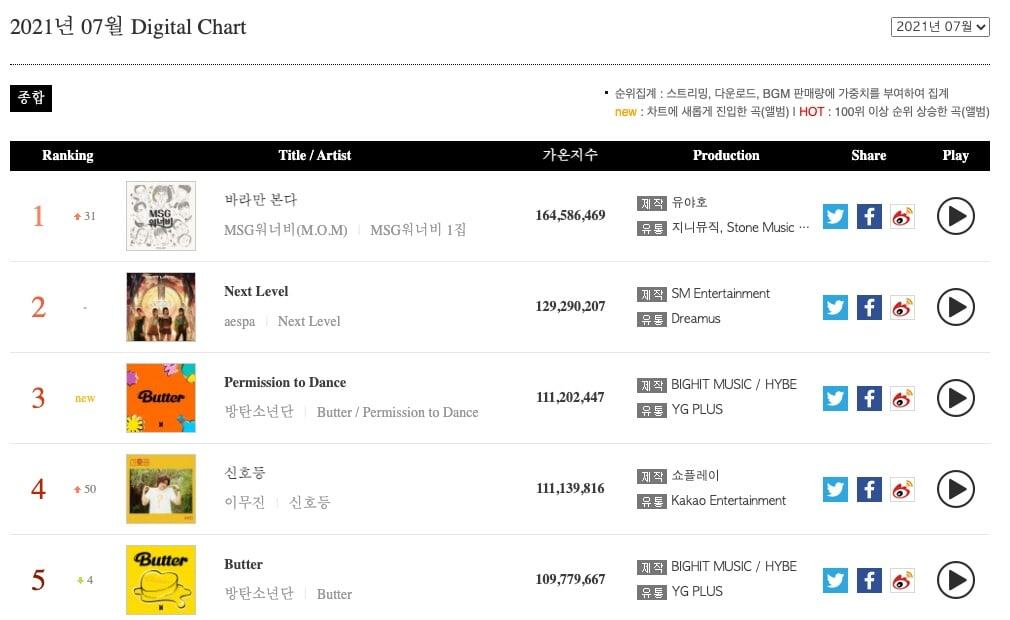
Task: Select the 종합 chart tab
Action: pyautogui.click(x=30, y=98)
